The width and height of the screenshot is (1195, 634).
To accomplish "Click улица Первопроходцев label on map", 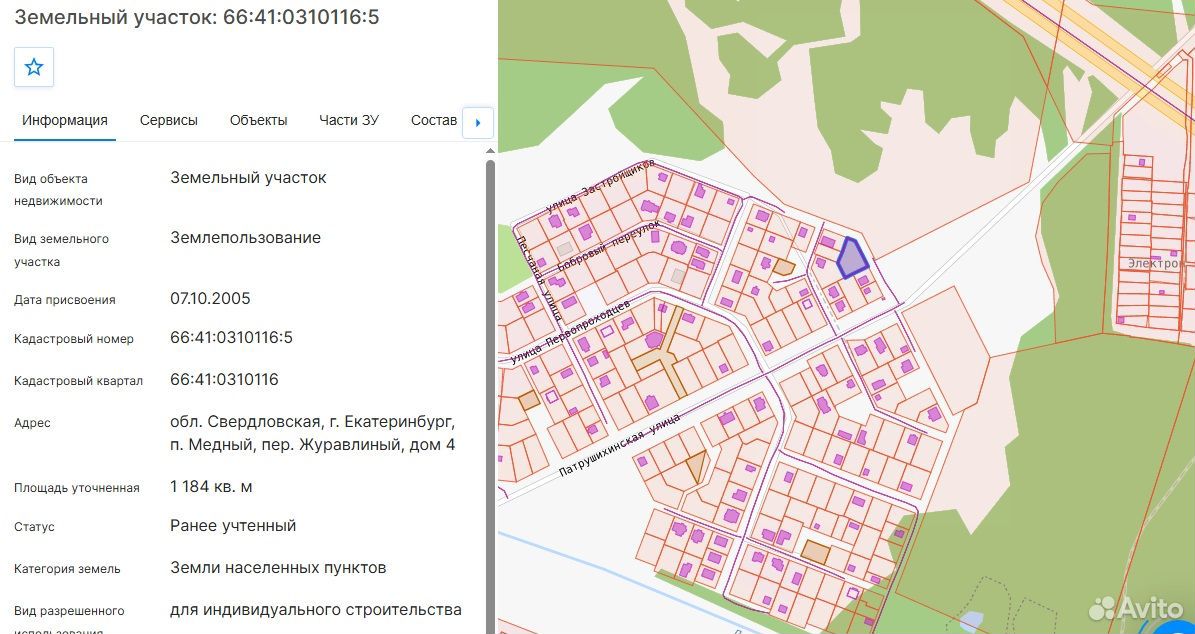I will (x=570, y=331).
